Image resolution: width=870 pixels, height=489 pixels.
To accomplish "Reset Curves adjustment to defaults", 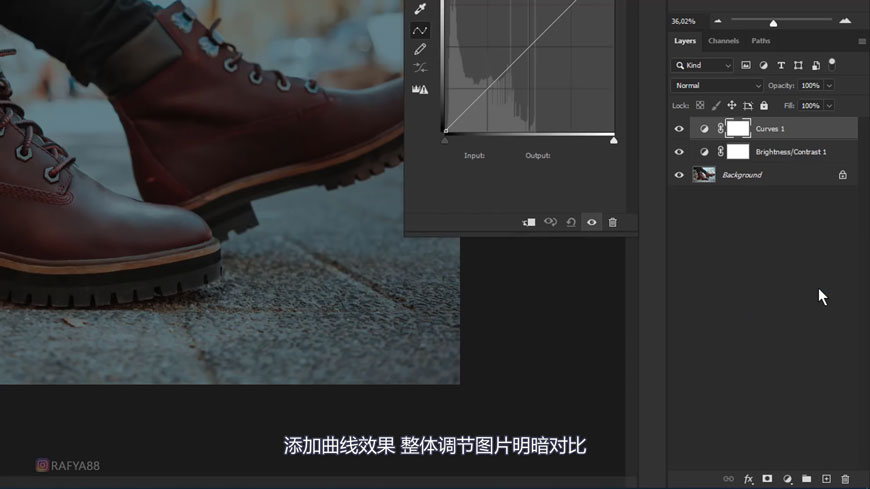I will point(571,222).
